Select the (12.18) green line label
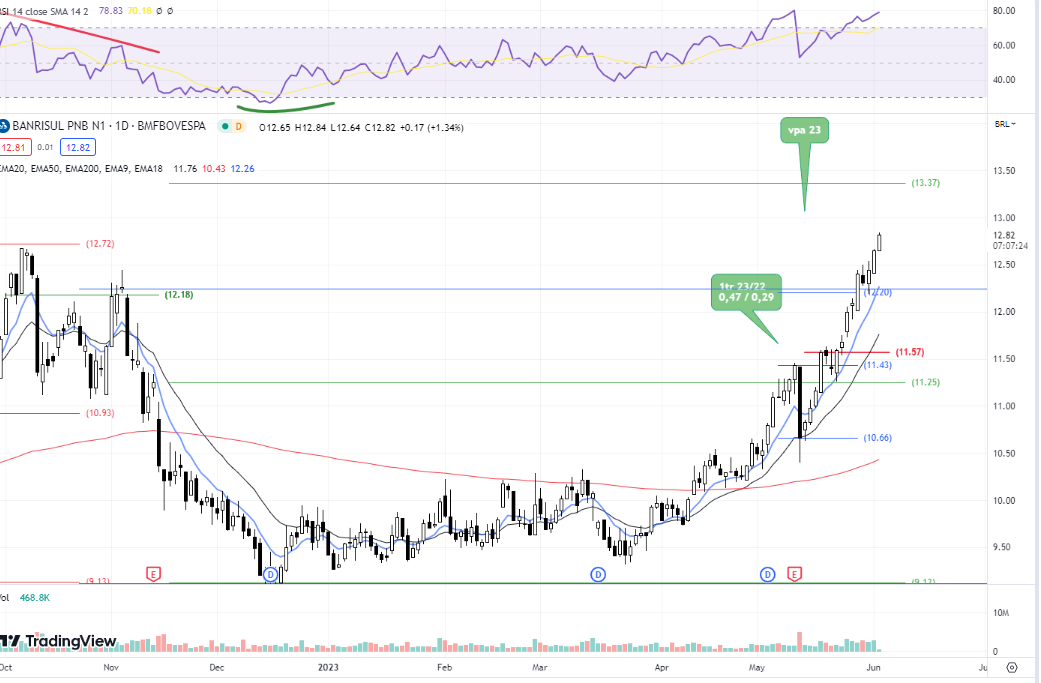 [x=179, y=295]
